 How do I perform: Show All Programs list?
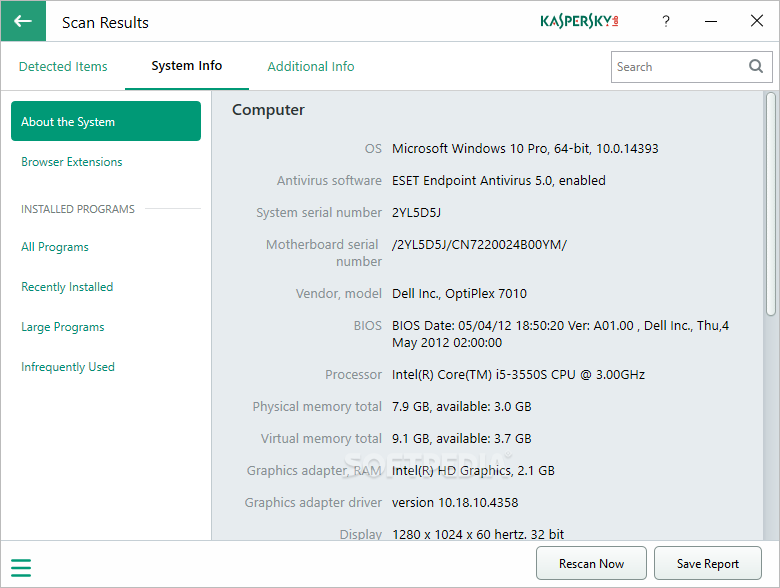pyautogui.click(x=55, y=247)
